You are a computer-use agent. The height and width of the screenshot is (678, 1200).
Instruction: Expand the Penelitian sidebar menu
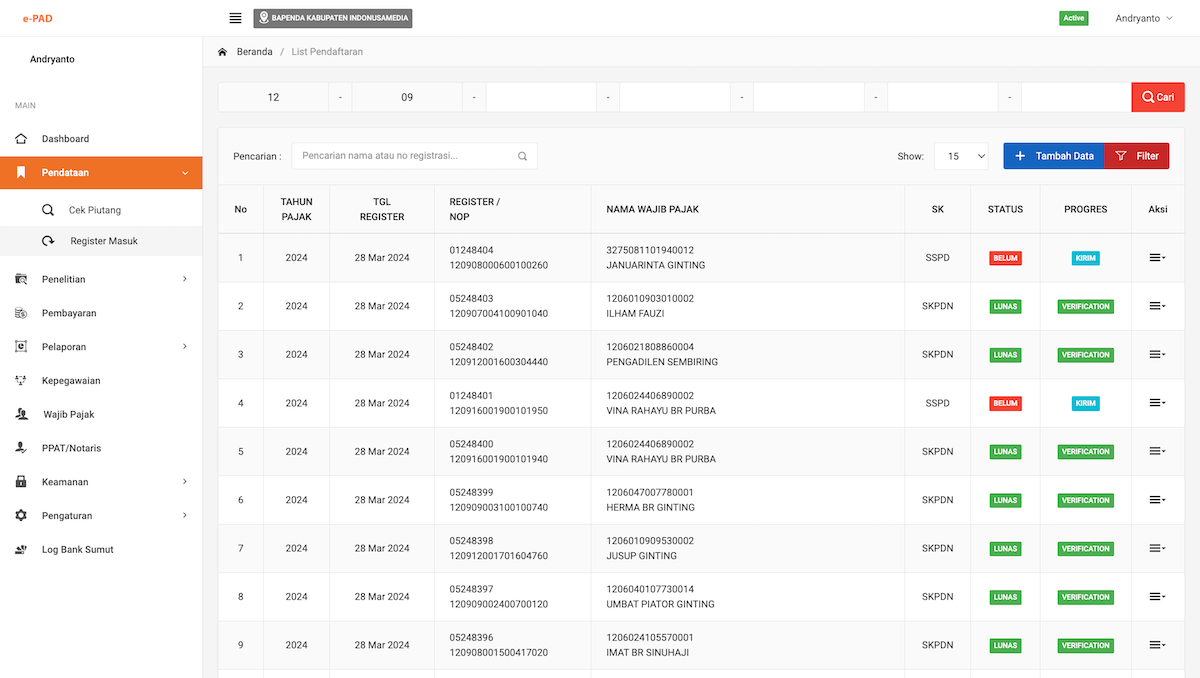click(100, 279)
